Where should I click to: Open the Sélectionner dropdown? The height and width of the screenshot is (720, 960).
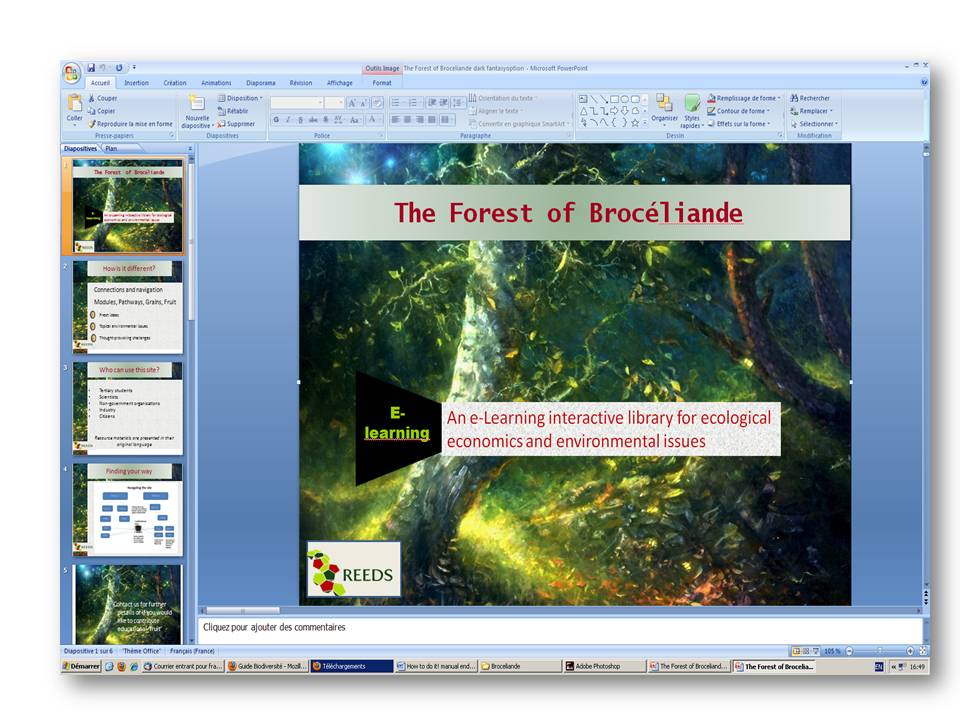814,124
